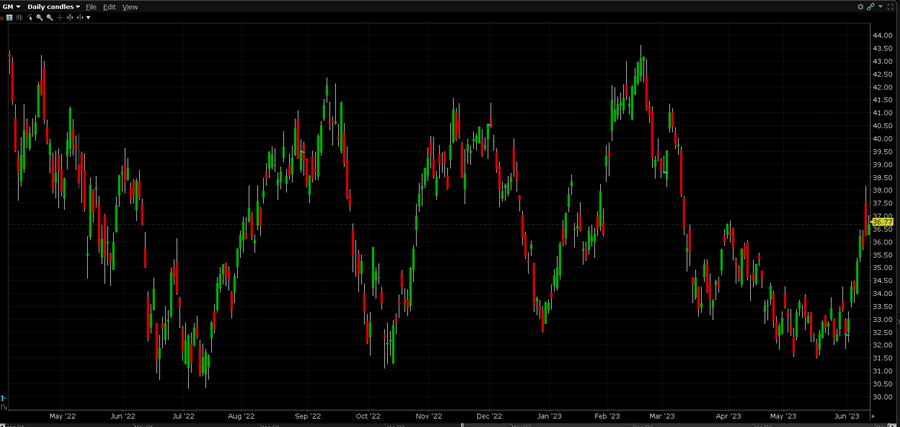Expand the dropdown arrow beside the link icon
The image size is (900, 427).
pyautogui.click(x=880, y=7)
